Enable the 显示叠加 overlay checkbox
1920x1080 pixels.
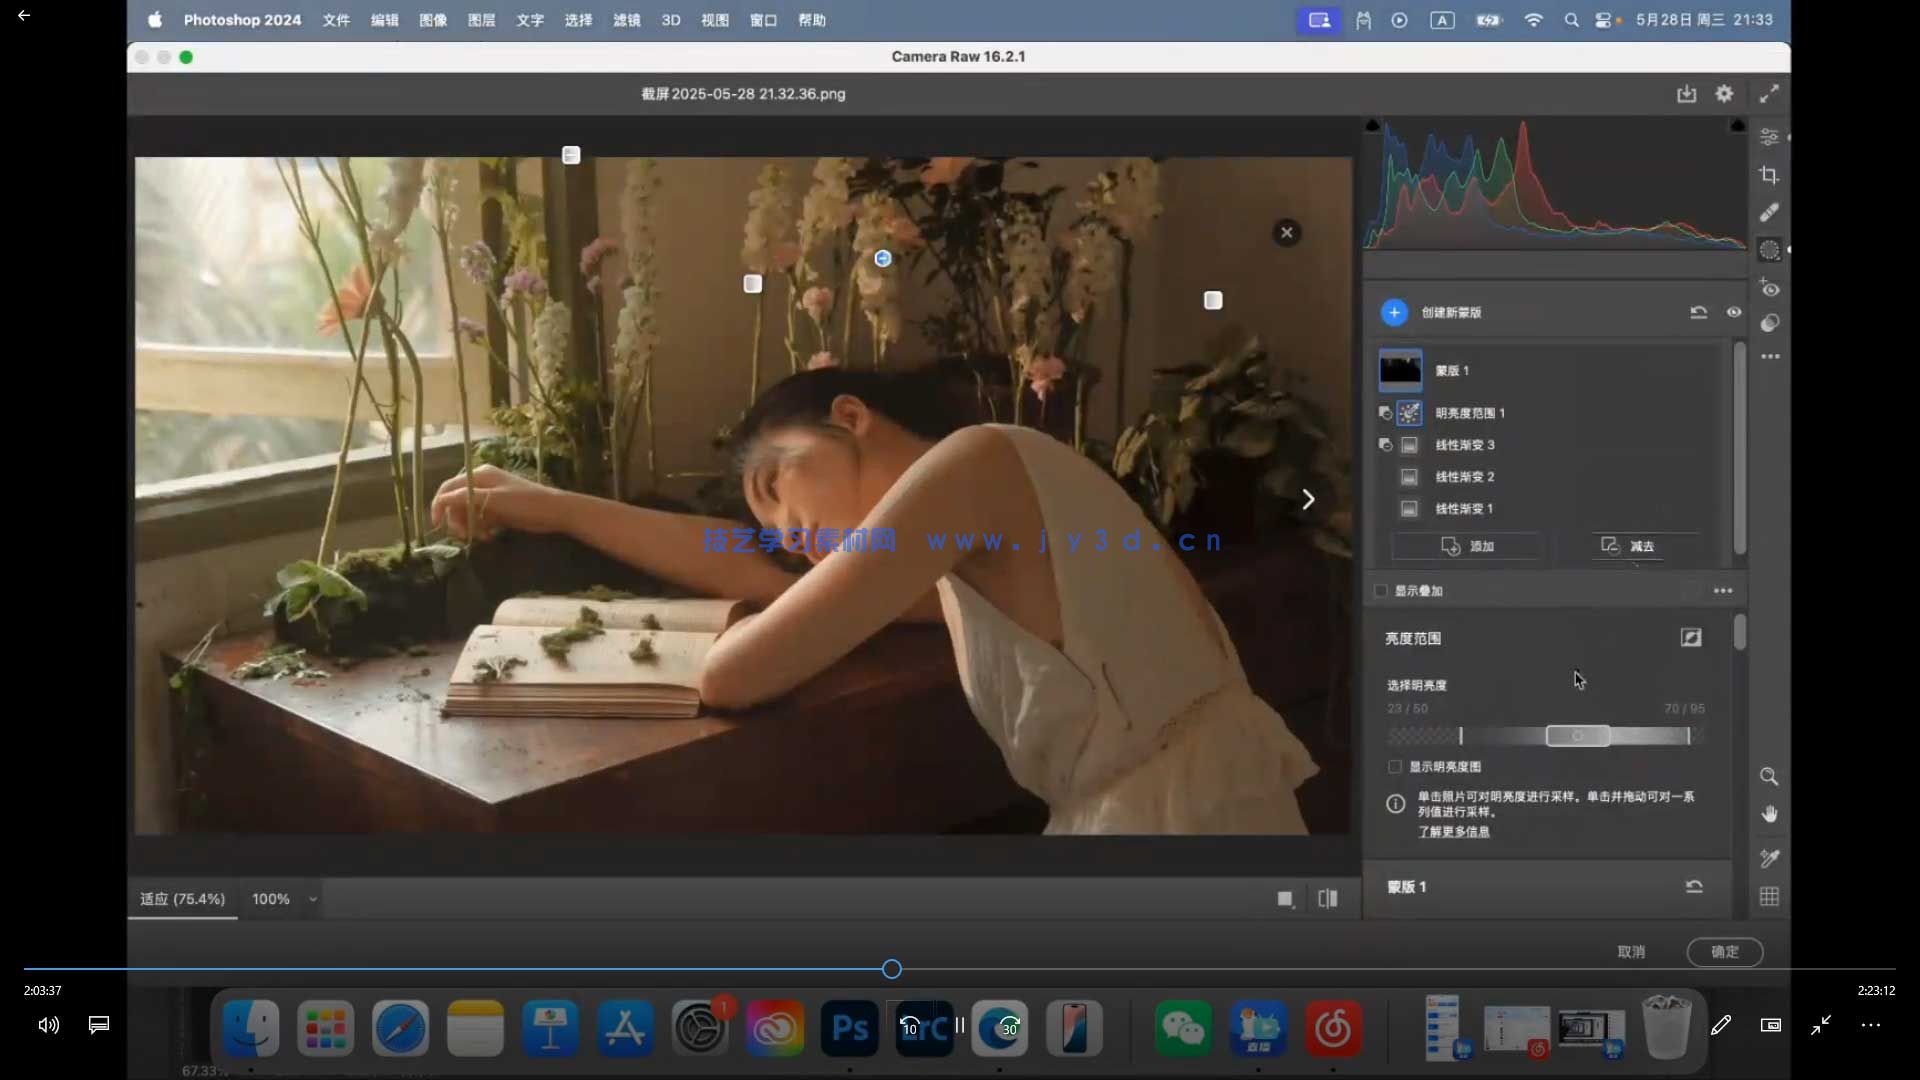(1381, 591)
